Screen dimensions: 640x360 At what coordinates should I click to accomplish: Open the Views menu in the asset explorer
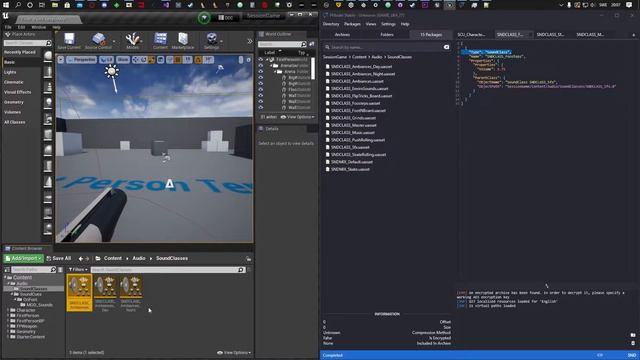click(x=371, y=24)
